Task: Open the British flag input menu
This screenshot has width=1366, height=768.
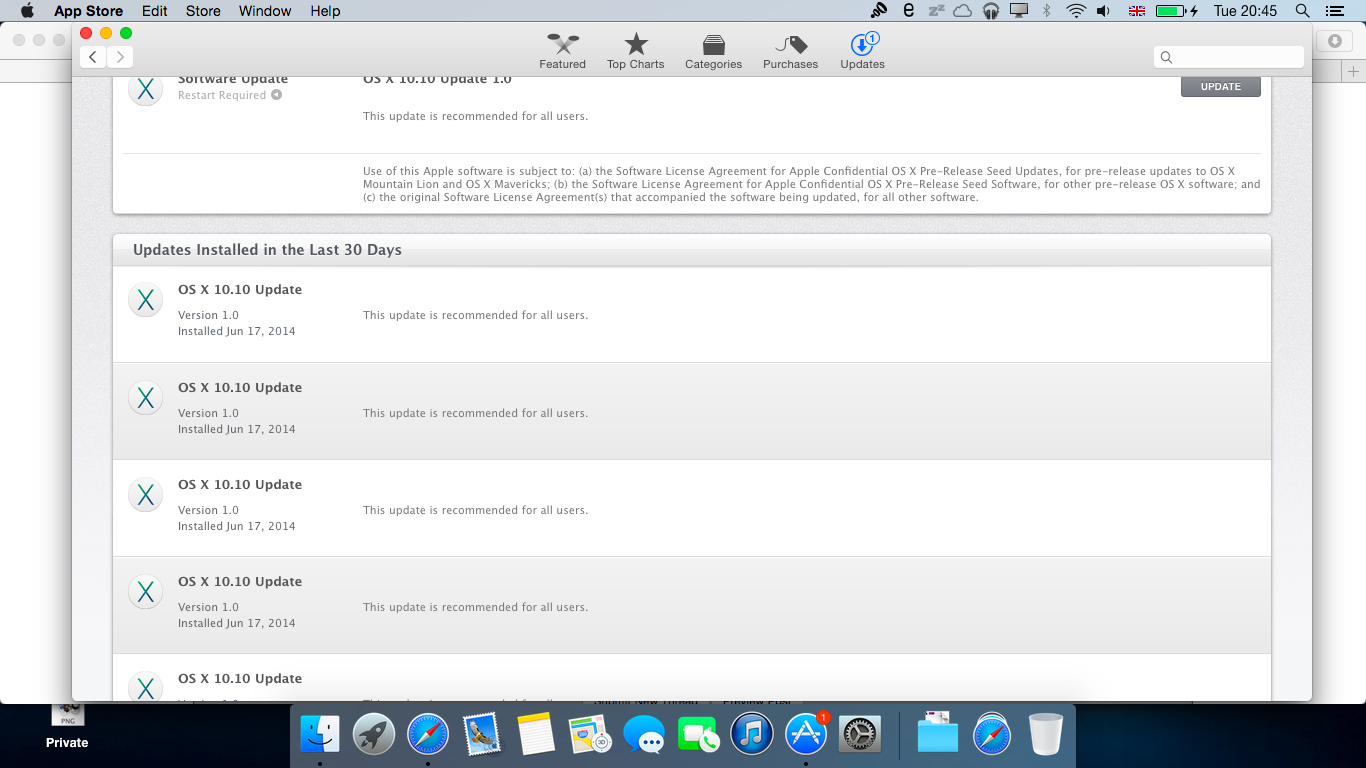Action: click(1137, 11)
